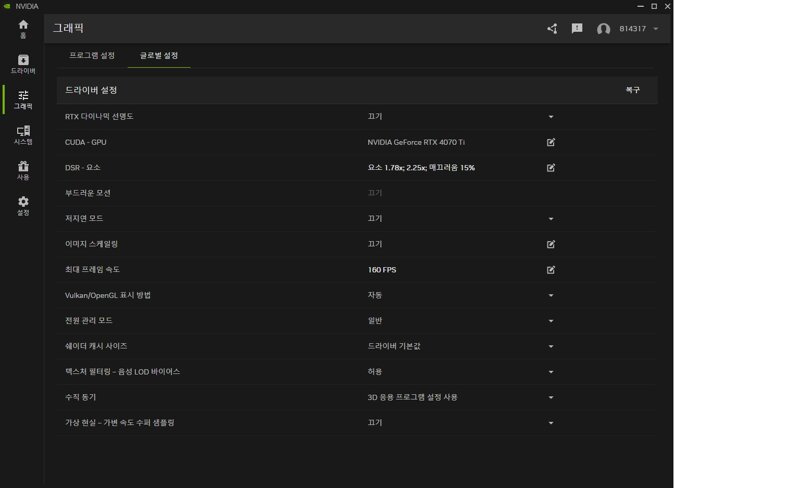Edit the 최대 프레임 속도 setting
800x488 pixels.
tap(551, 270)
